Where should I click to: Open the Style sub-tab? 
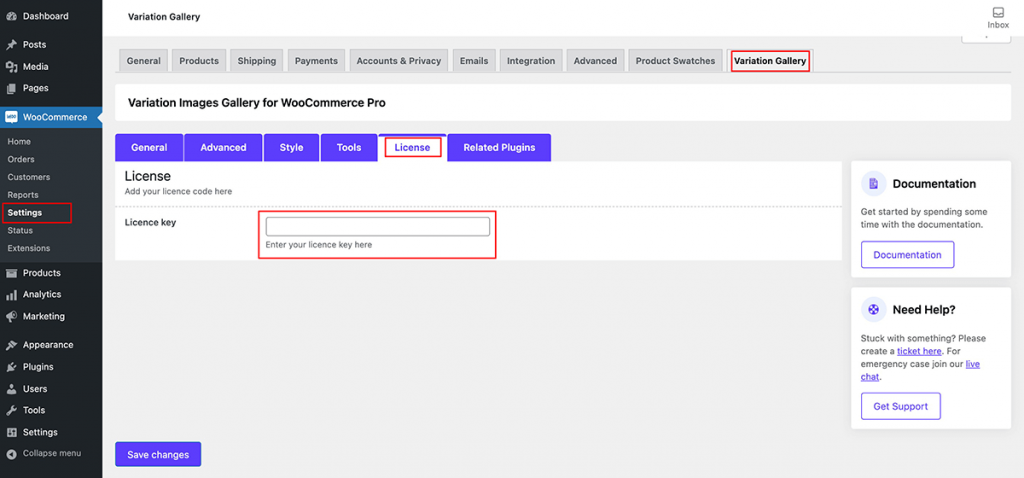click(x=291, y=148)
